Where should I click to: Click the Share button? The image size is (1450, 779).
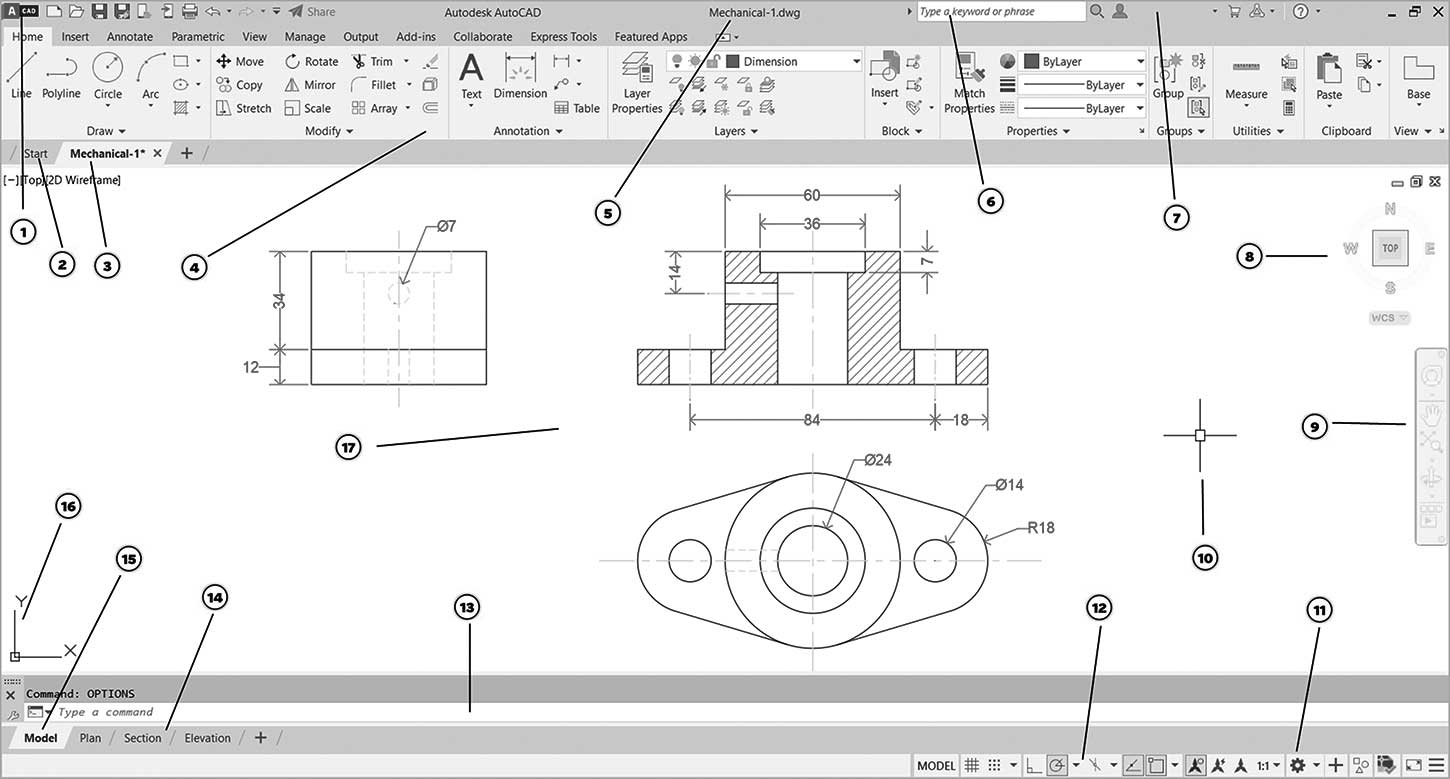312,12
